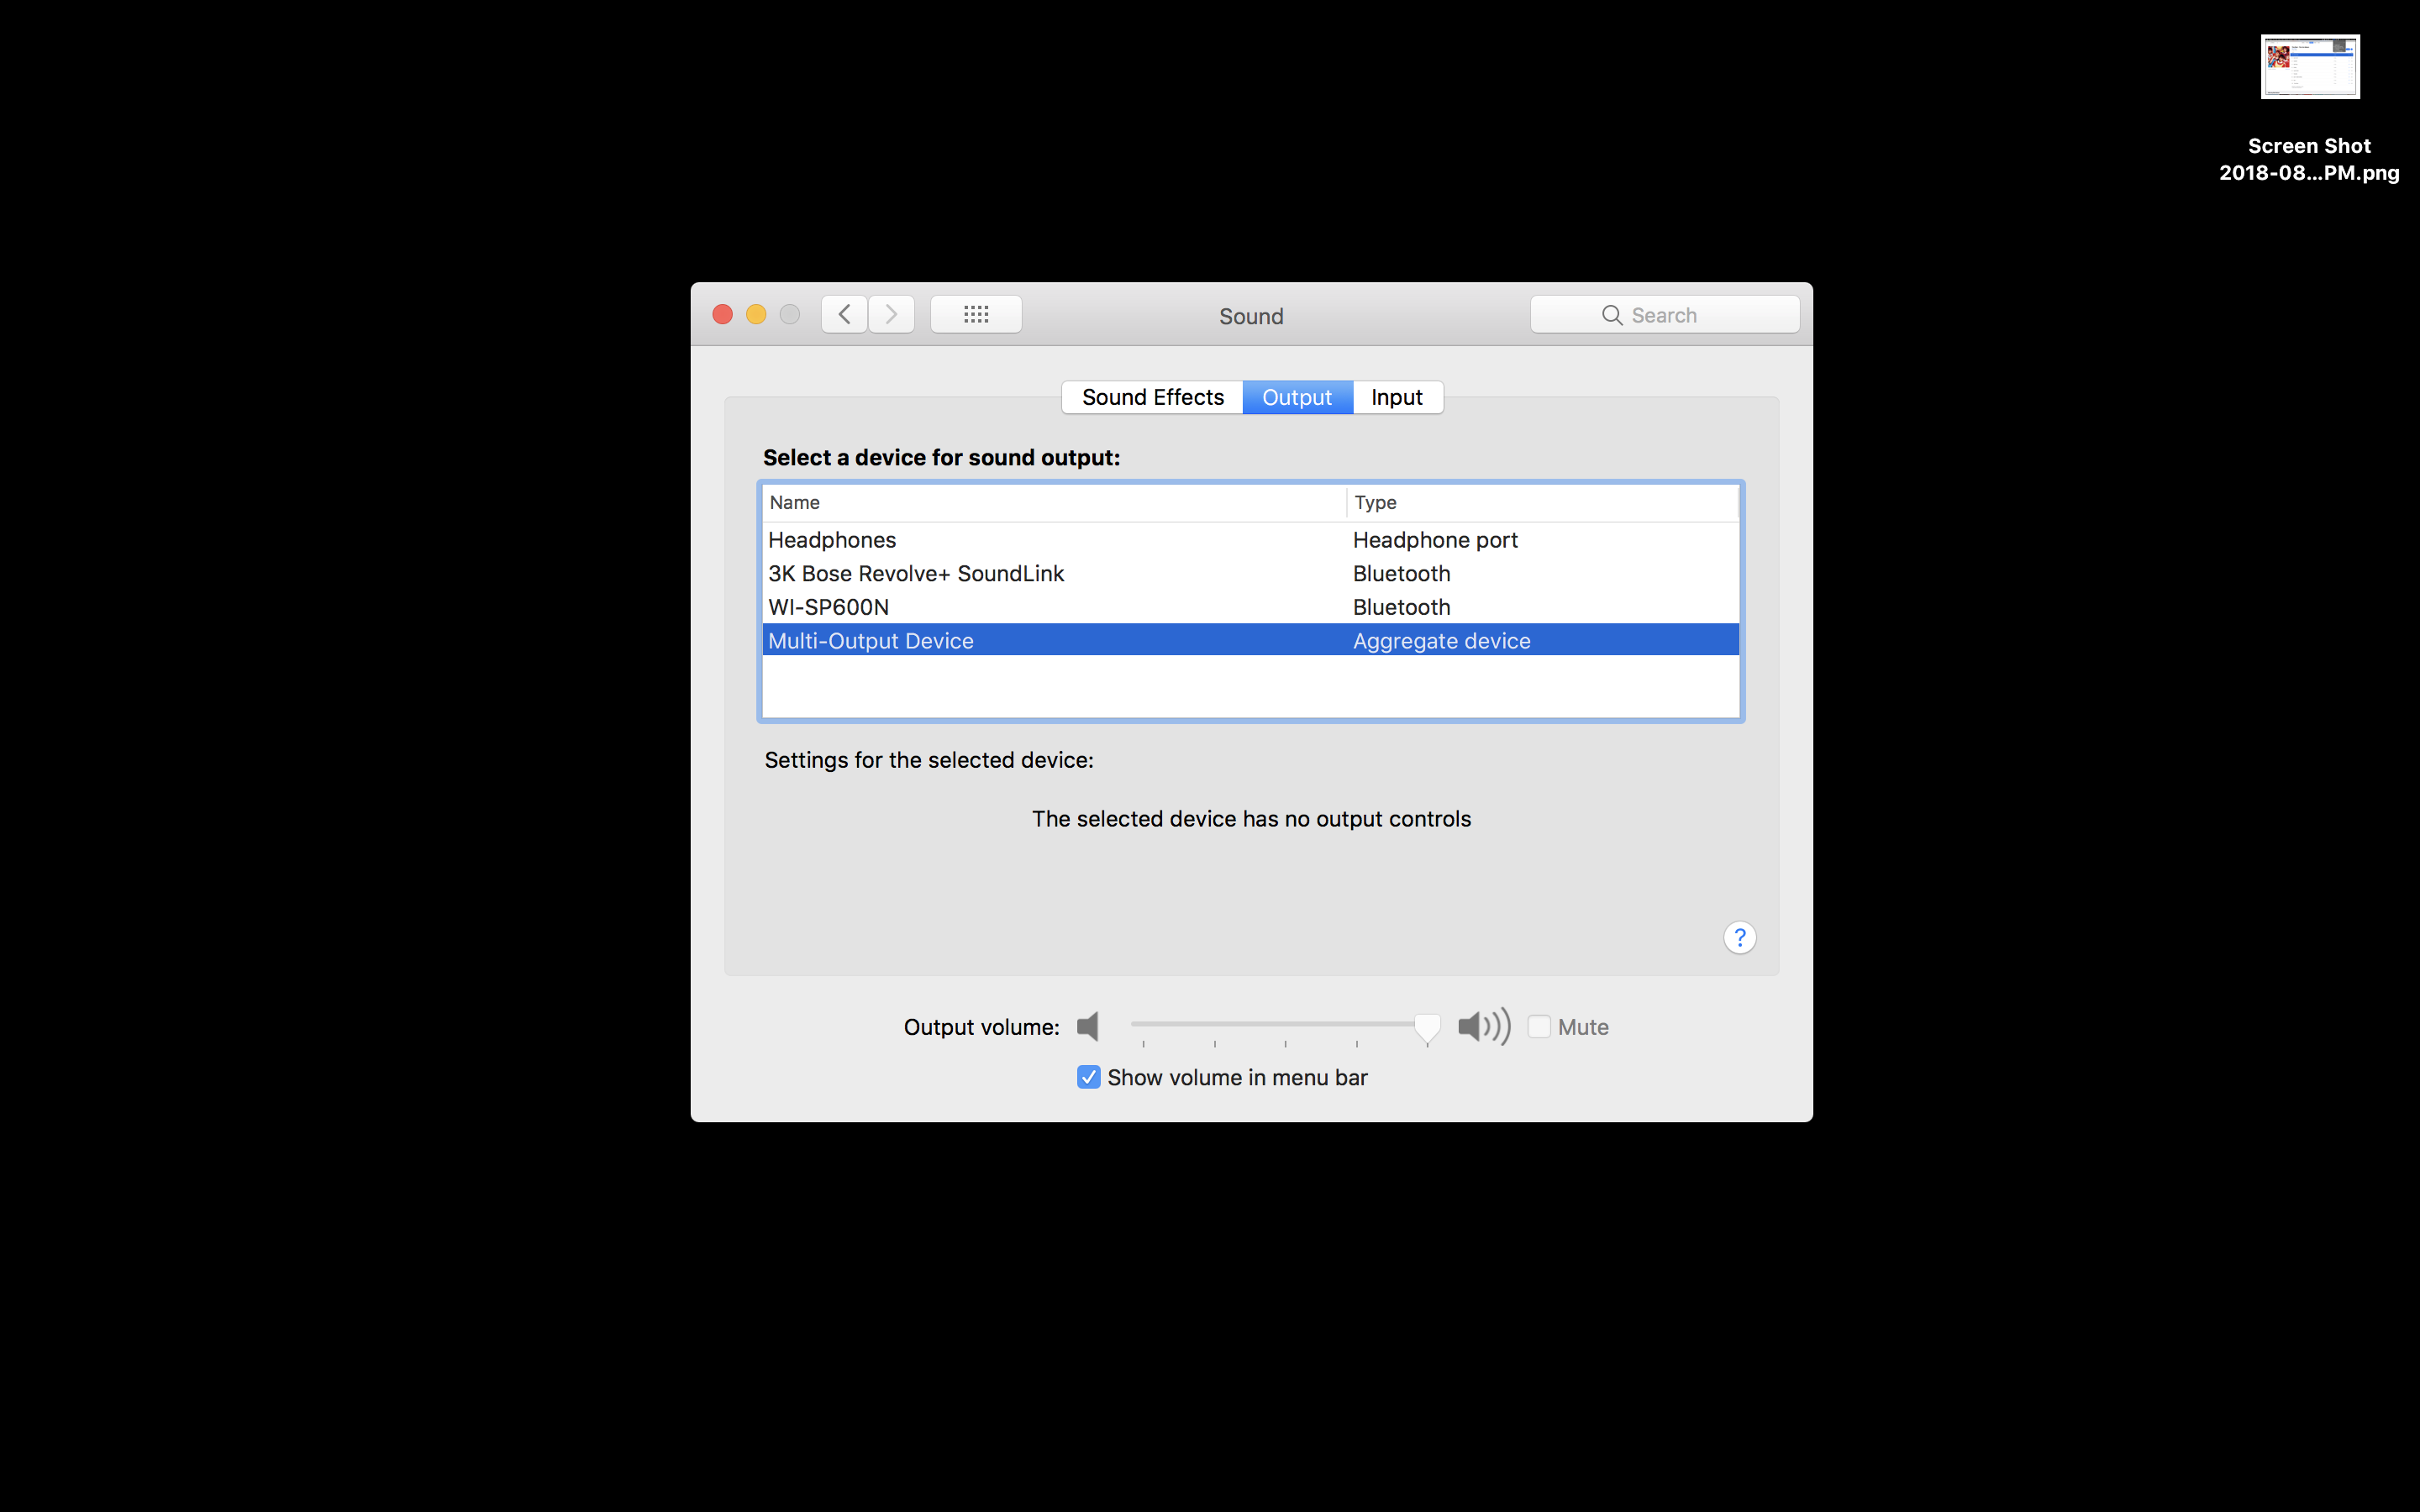Show all preferences grid button
Viewport: 2420px width, 1512px height.
pos(976,315)
